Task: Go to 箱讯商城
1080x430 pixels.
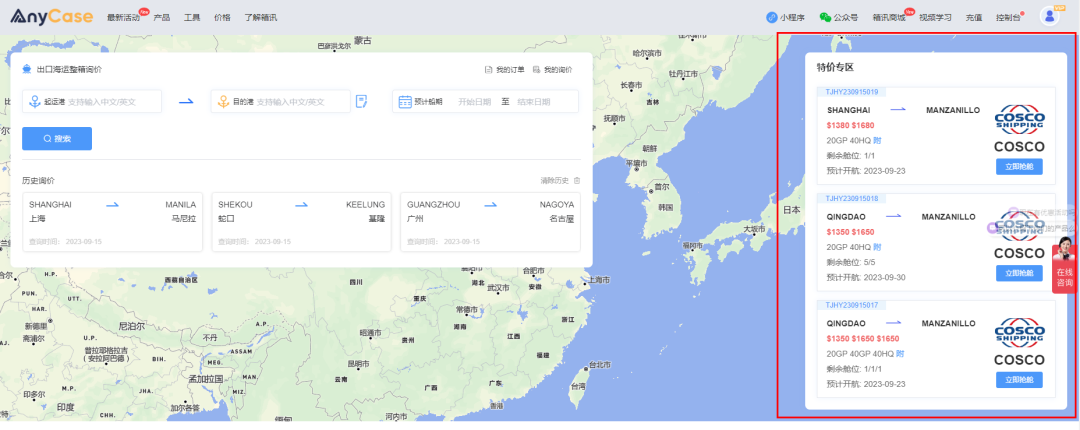Action: [x=889, y=17]
